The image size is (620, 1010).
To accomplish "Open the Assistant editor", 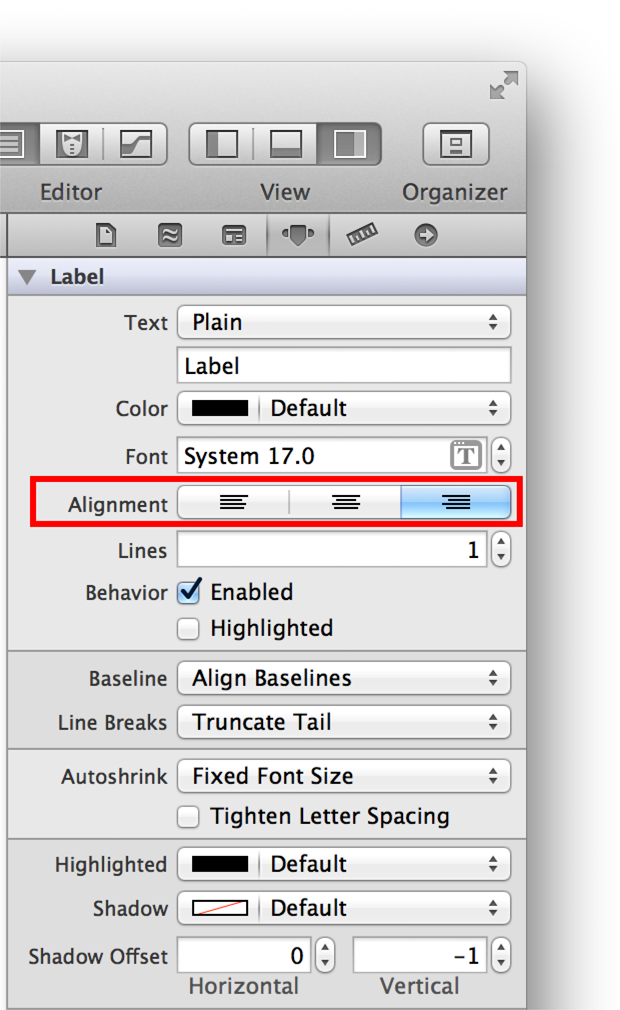I will (72, 145).
